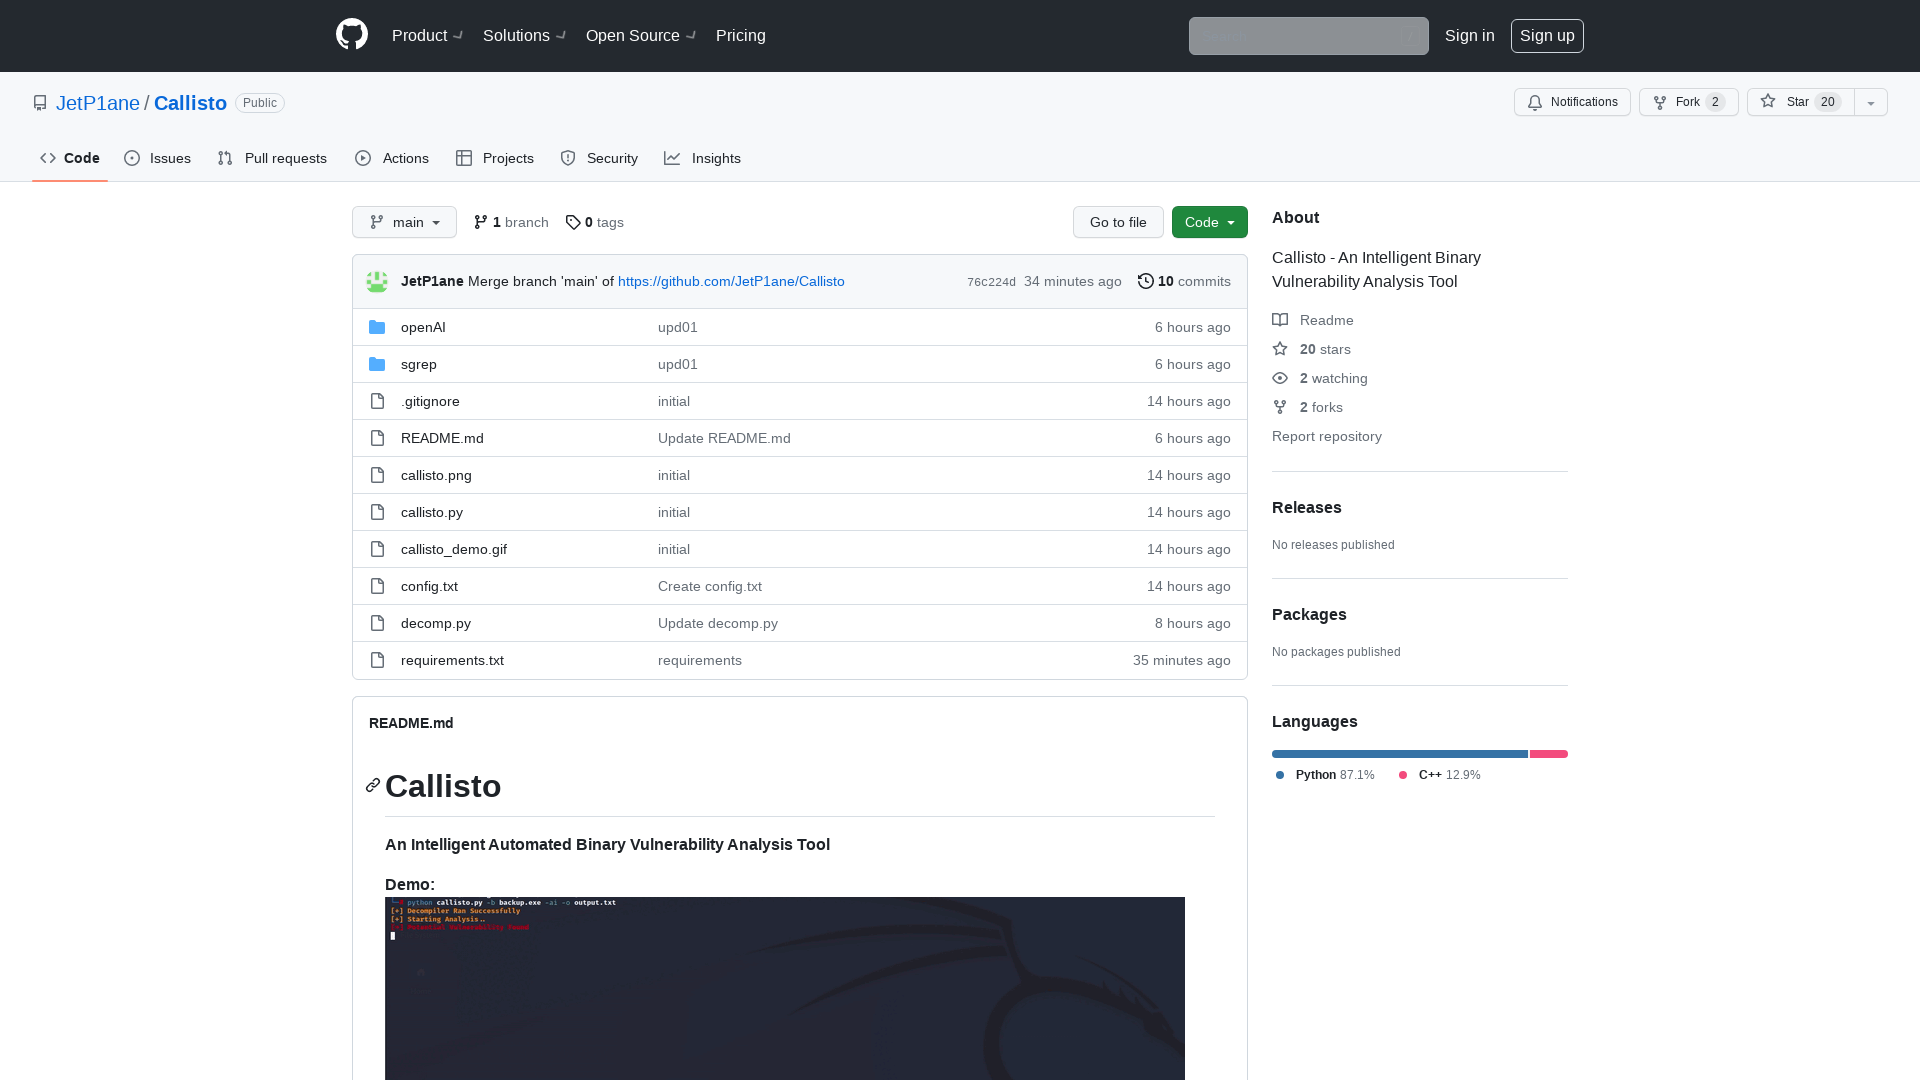Click the config.txt file icon
This screenshot has height=1080, width=1920.
tap(377, 586)
